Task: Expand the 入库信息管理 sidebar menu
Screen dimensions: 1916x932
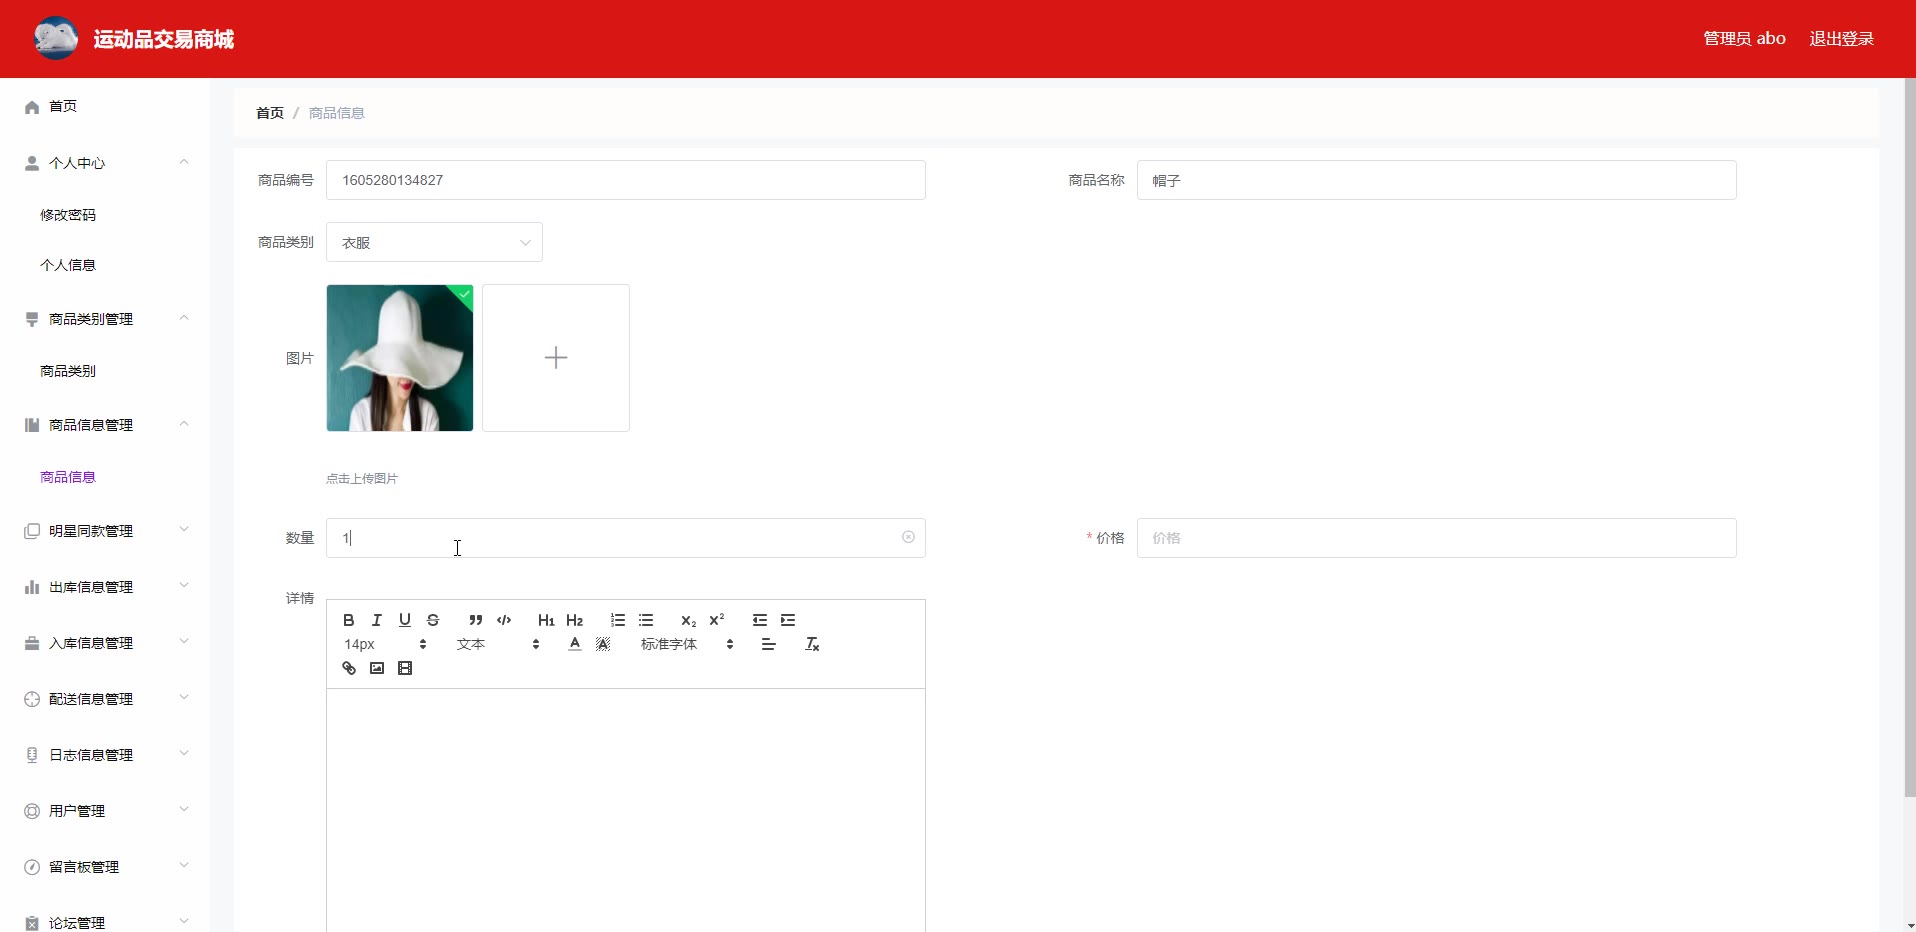Action: (105, 643)
